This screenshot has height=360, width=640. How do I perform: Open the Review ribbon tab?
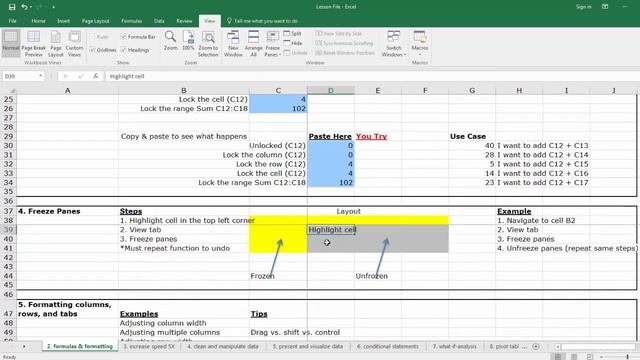(x=184, y=21)
